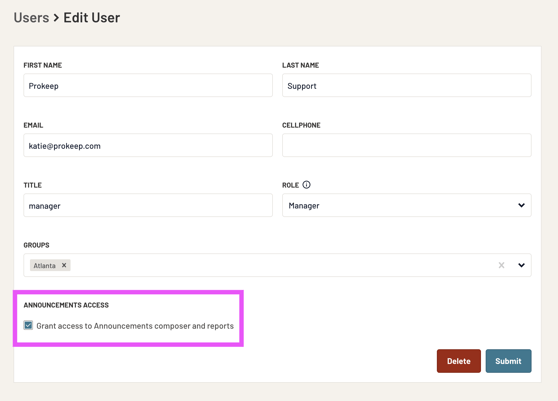This screenshot has height=401, width=558.
Task: Click the Edit User breadcrumb title
Action: pyautogui.click(x=91, y=18)
